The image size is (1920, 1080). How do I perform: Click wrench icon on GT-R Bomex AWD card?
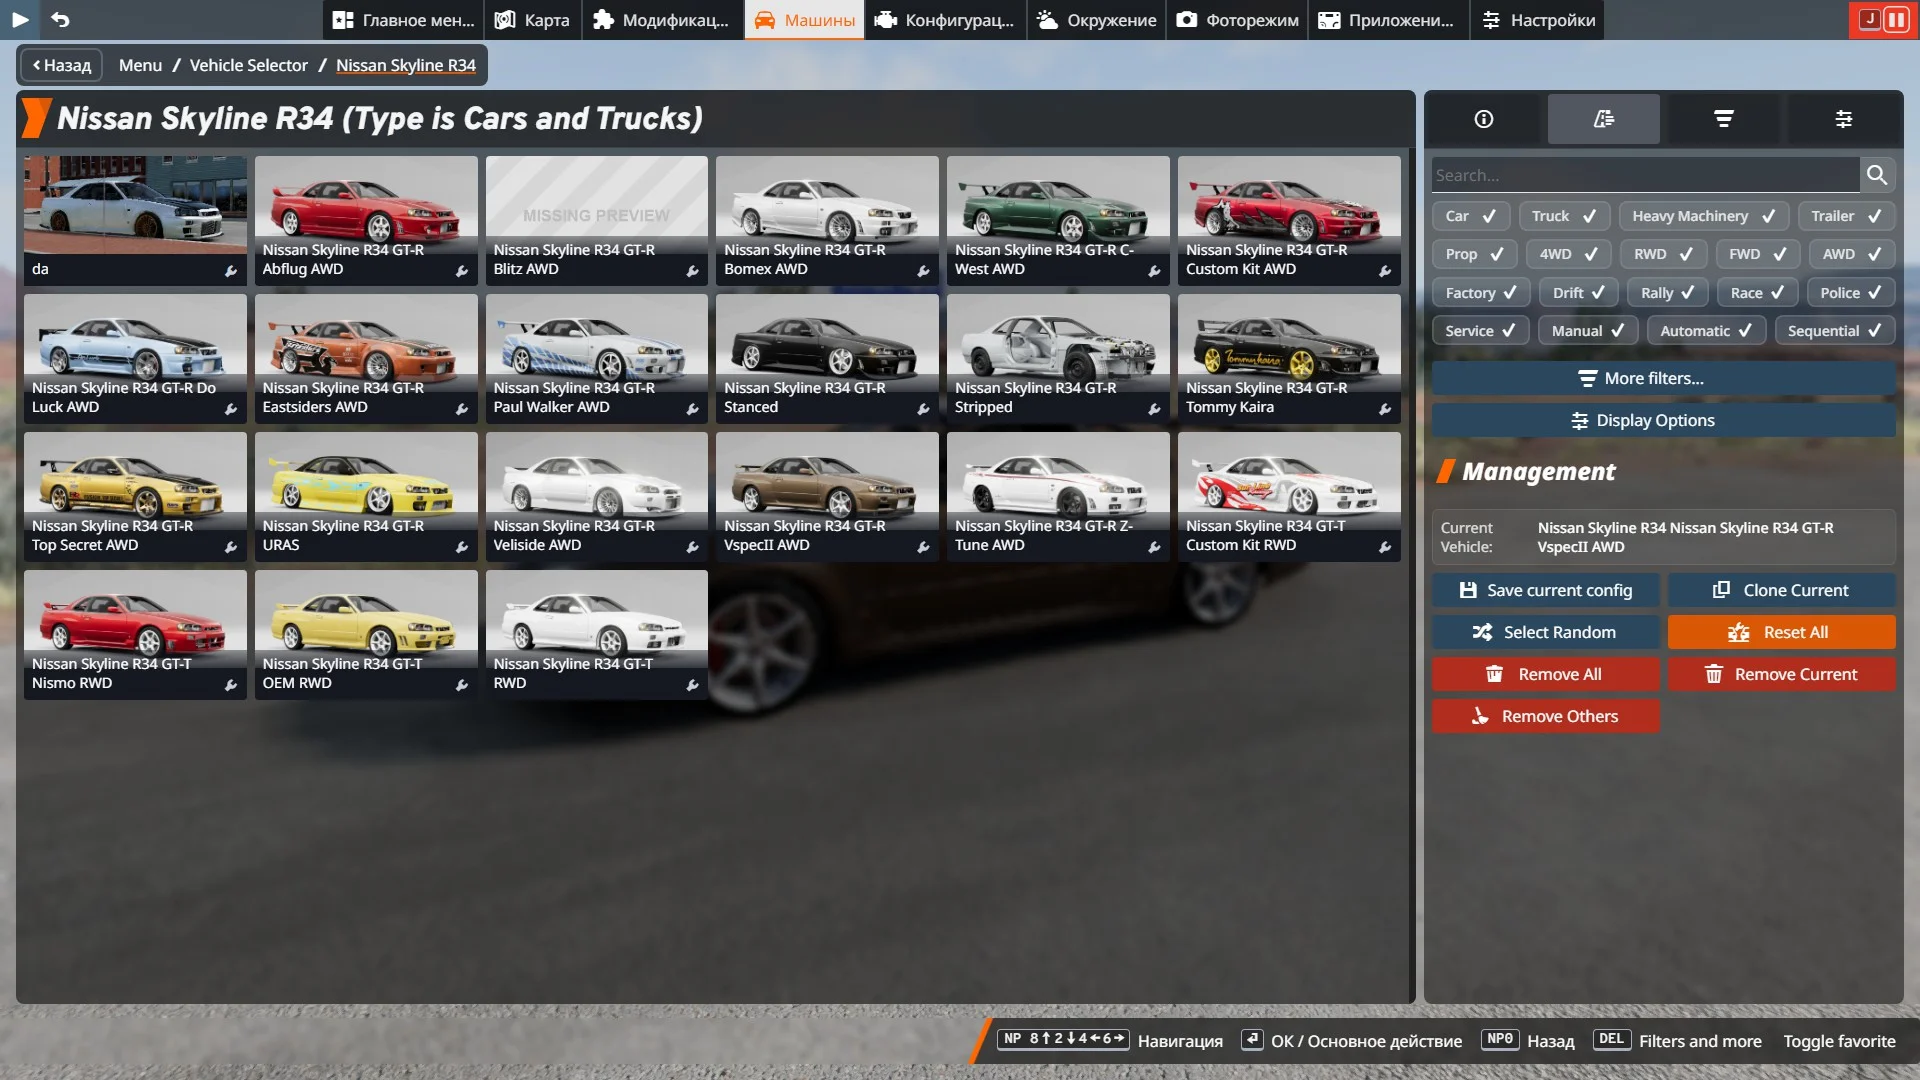coord(923,271)
